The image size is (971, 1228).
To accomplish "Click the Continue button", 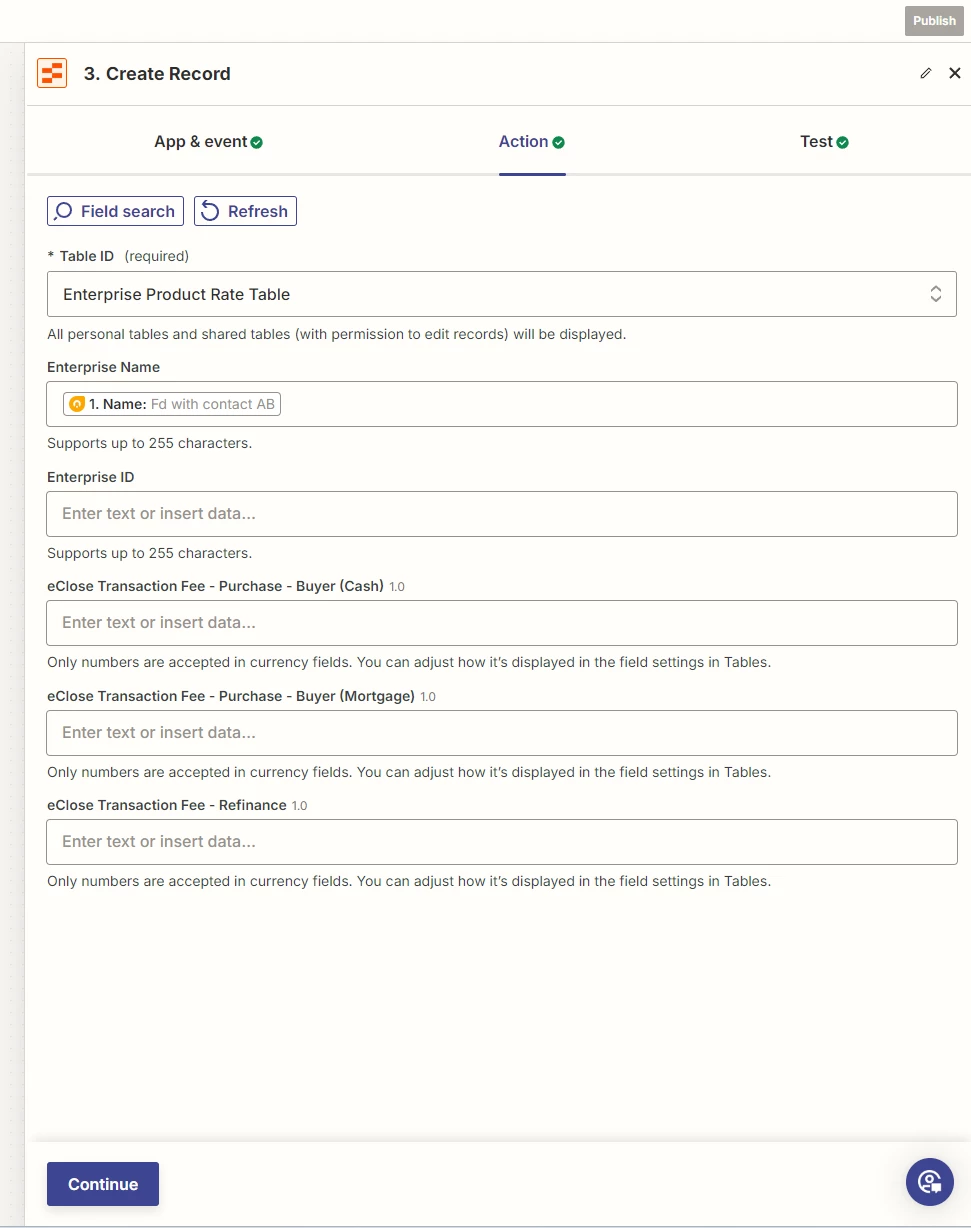I will pyautogui.click(x=103, y=1184).
